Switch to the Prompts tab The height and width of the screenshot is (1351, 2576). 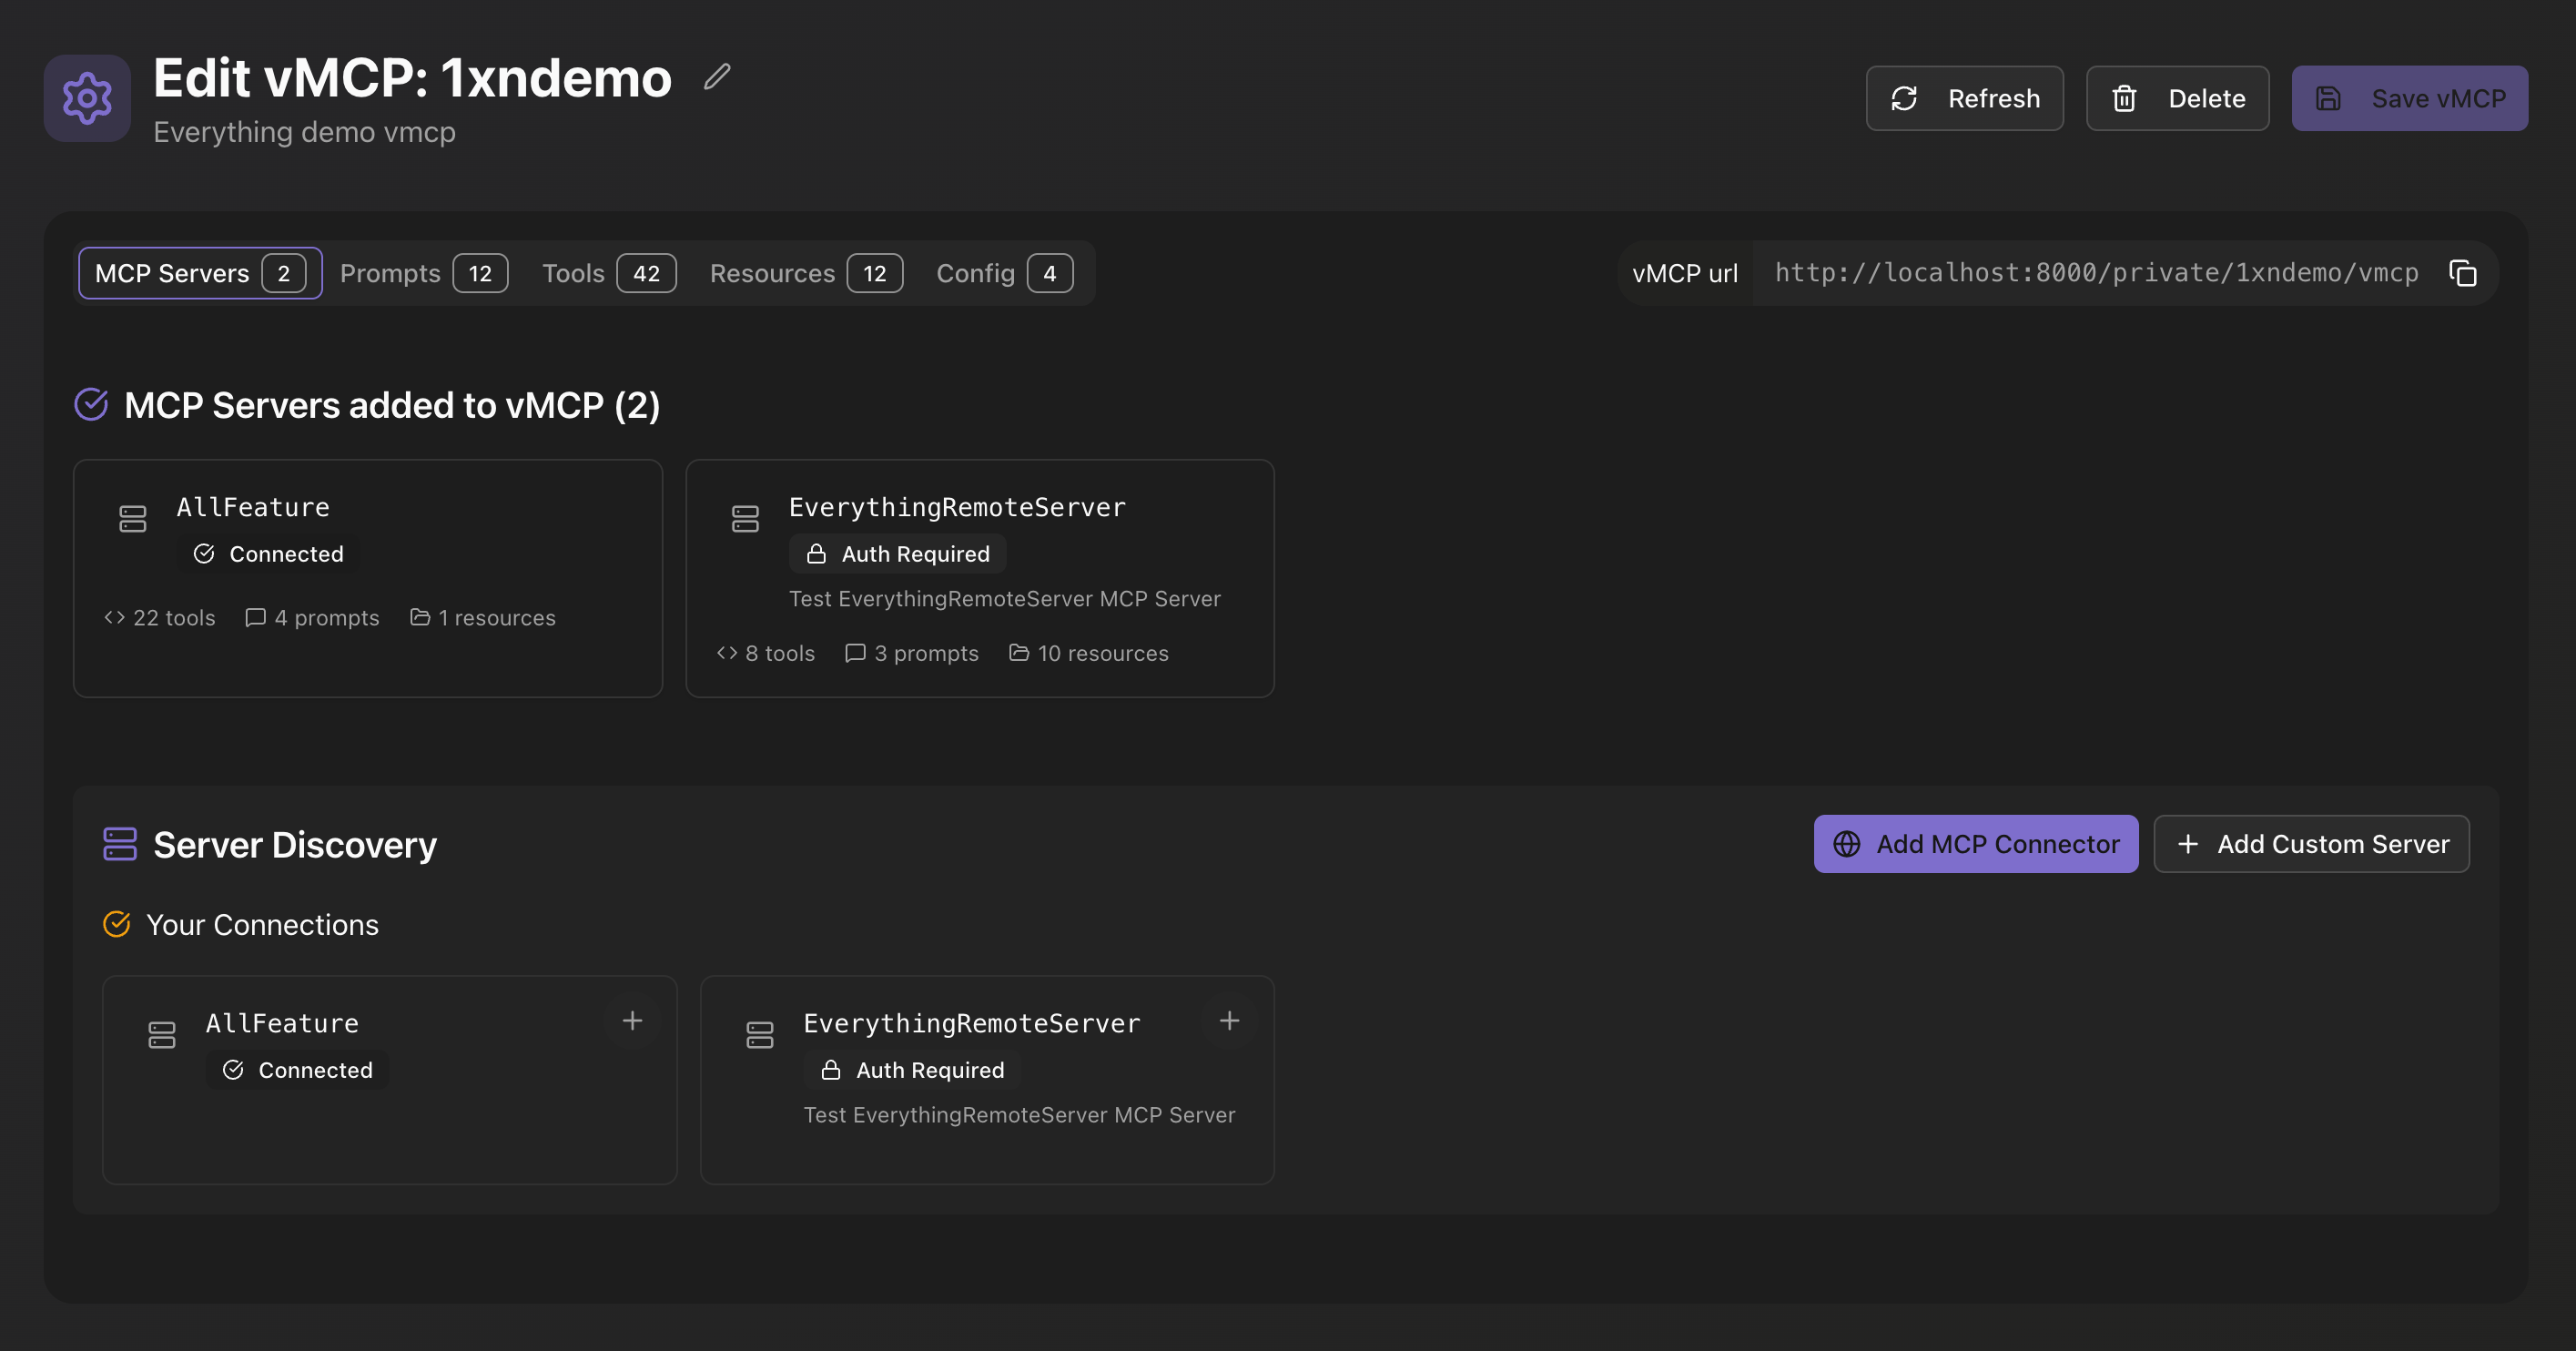[x=422, y=273]
